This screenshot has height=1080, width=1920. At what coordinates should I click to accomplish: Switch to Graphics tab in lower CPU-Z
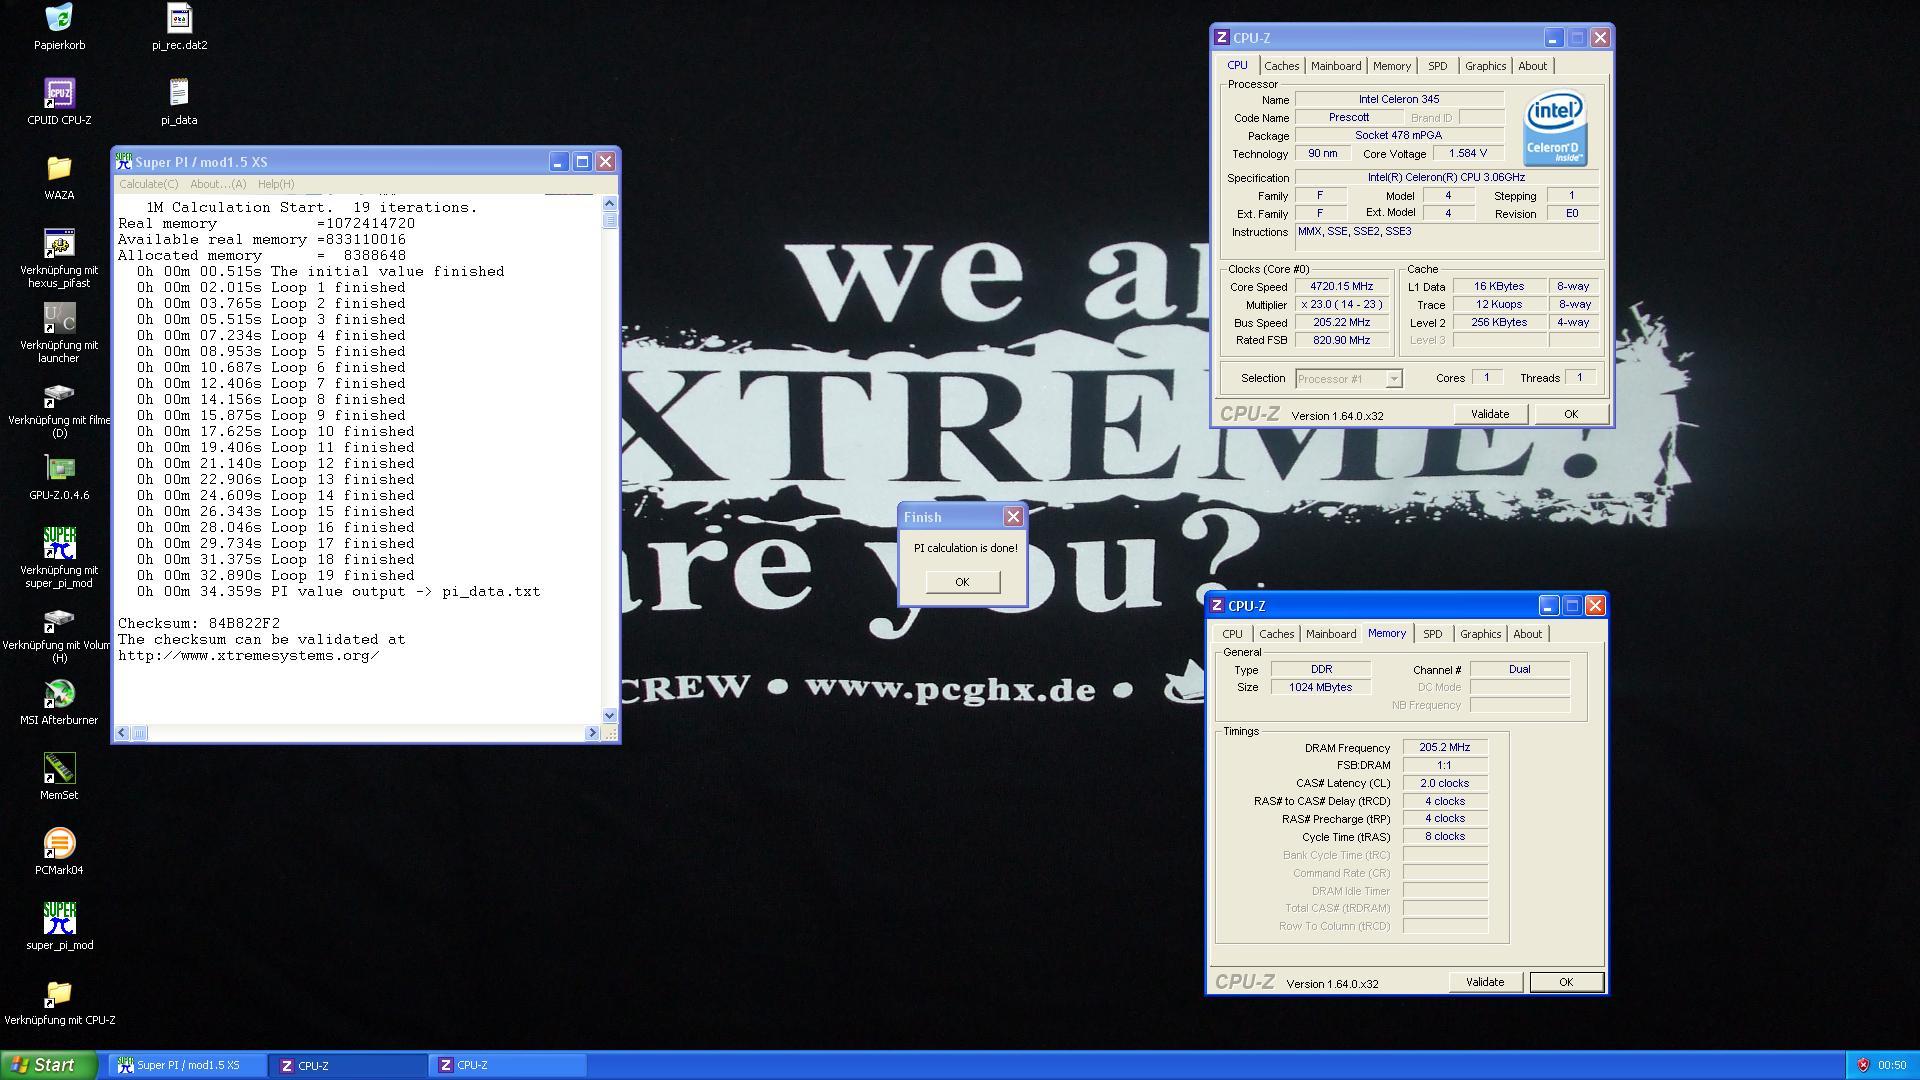(1480, 634)
